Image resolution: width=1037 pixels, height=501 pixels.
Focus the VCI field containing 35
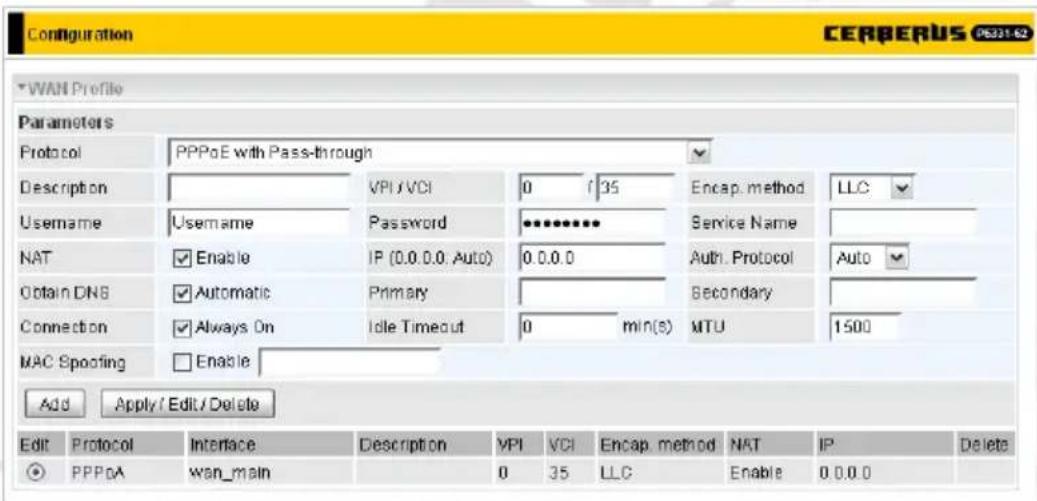[x=635, y=188]
